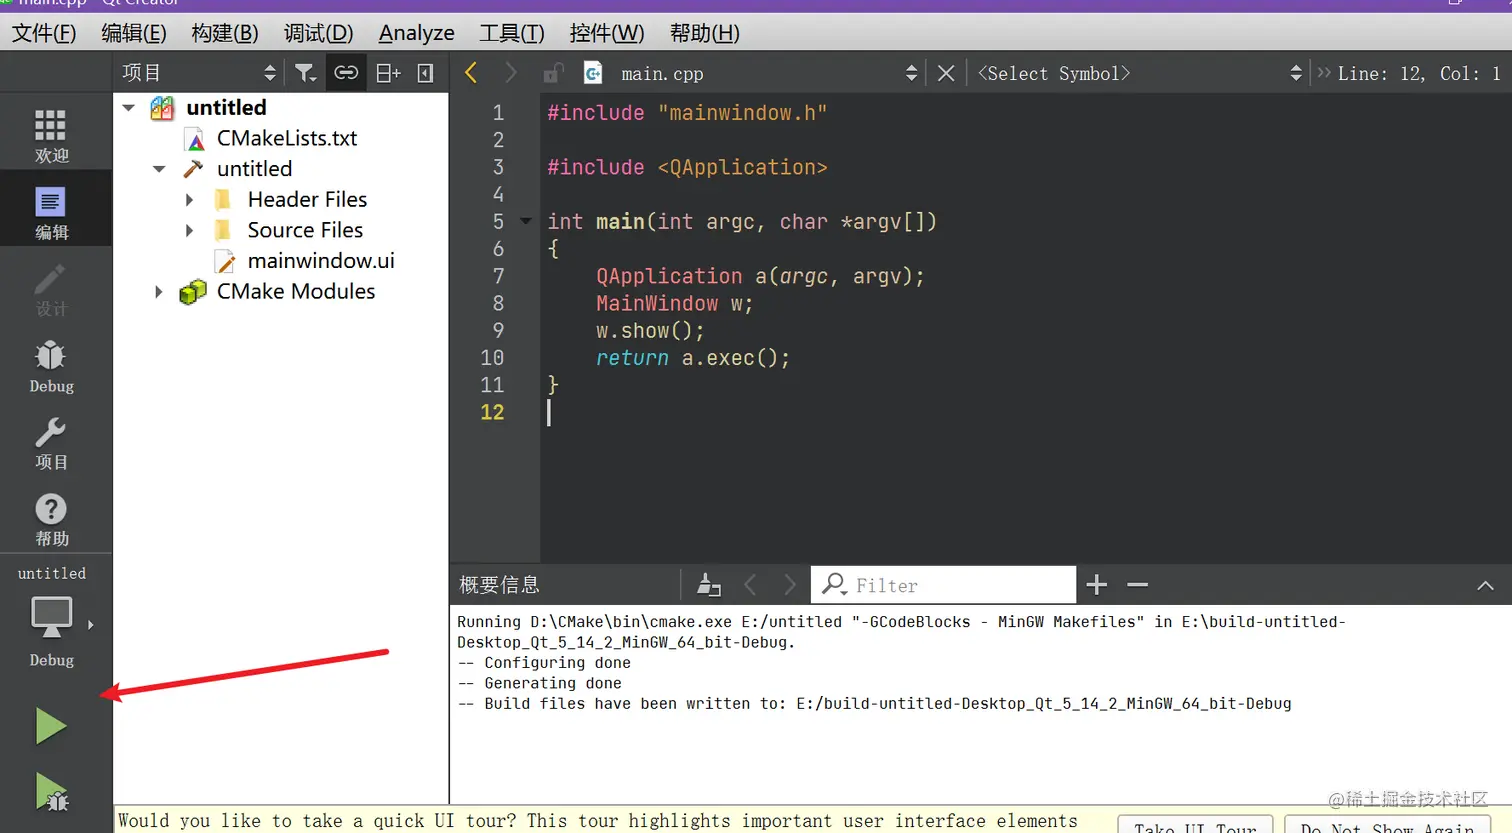Collapse the top-level untitled project node

coord(129,108)
